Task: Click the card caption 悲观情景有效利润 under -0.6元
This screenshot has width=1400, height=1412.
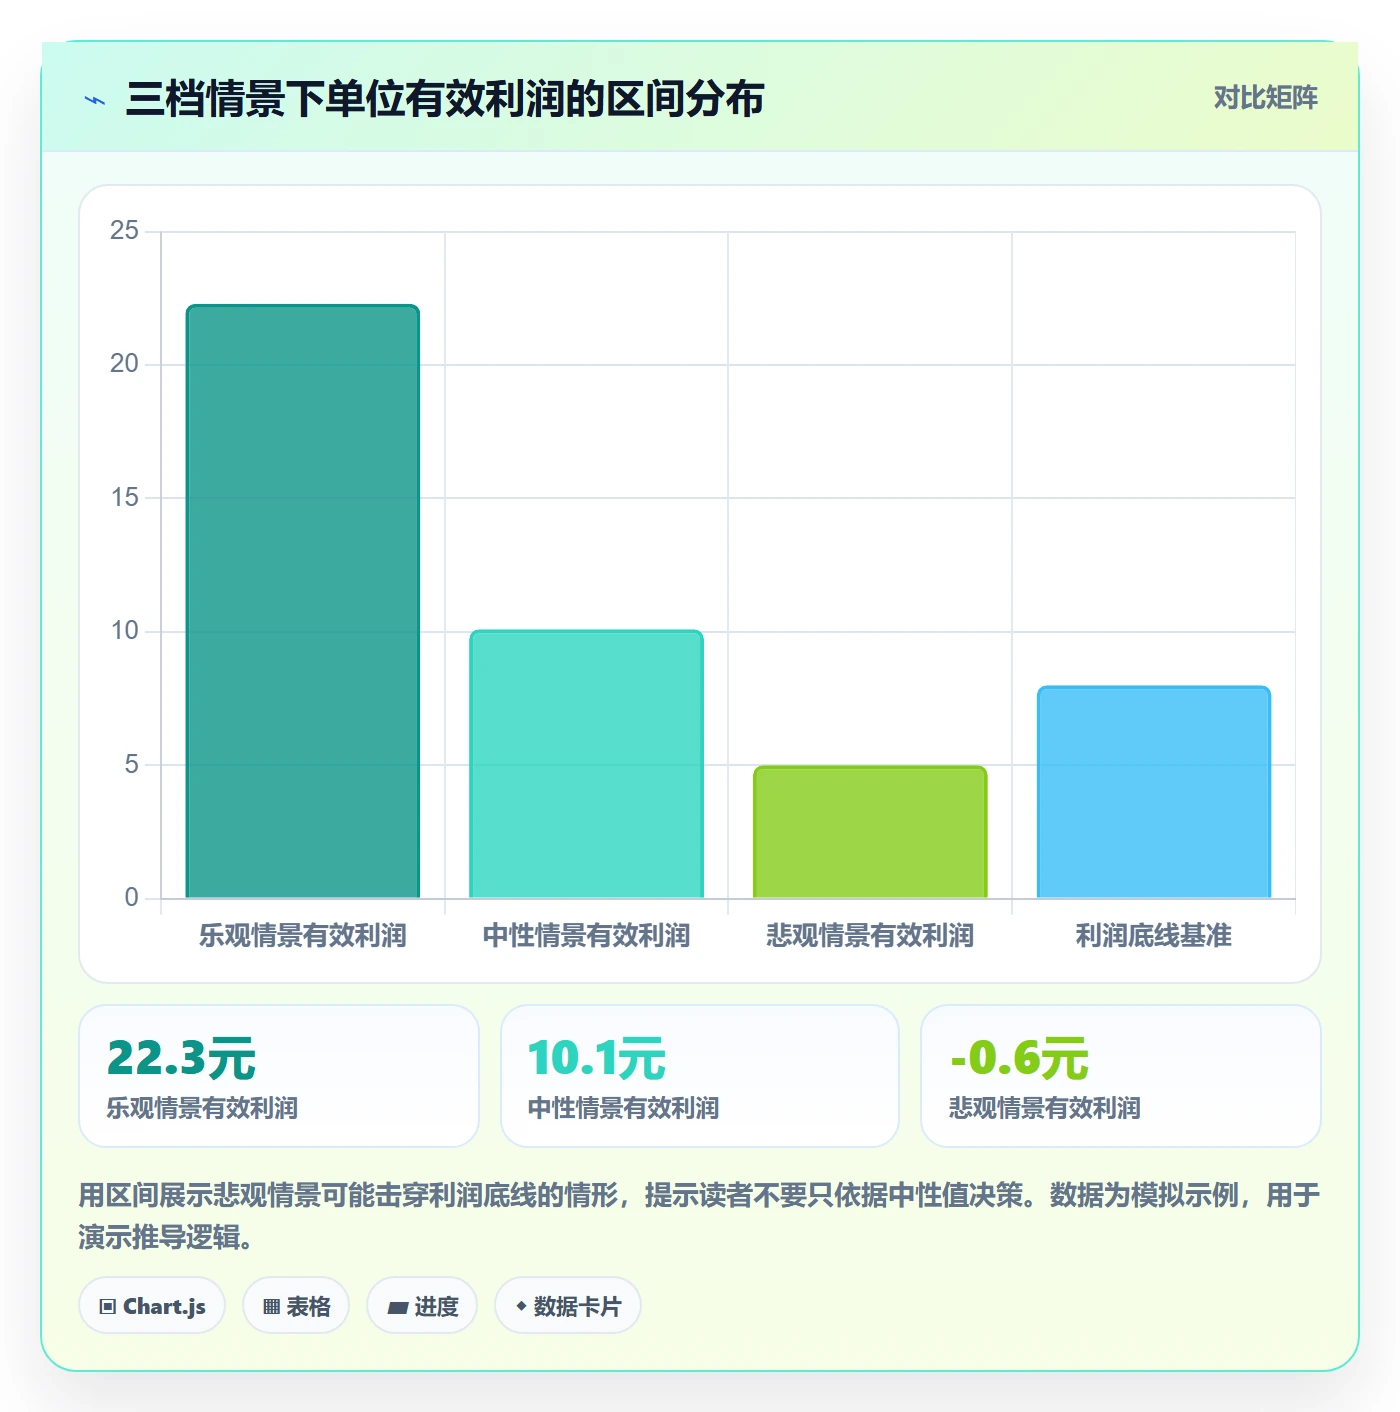Action: point(1045,1108)
